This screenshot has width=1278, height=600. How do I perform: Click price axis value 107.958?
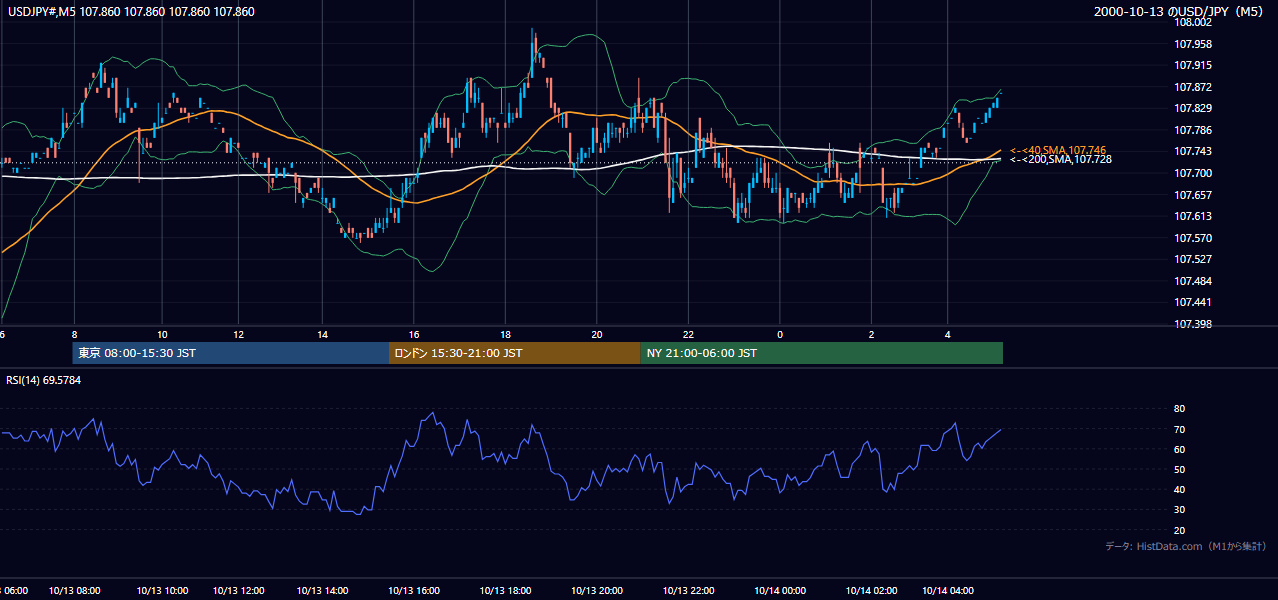pos(1192,44)
